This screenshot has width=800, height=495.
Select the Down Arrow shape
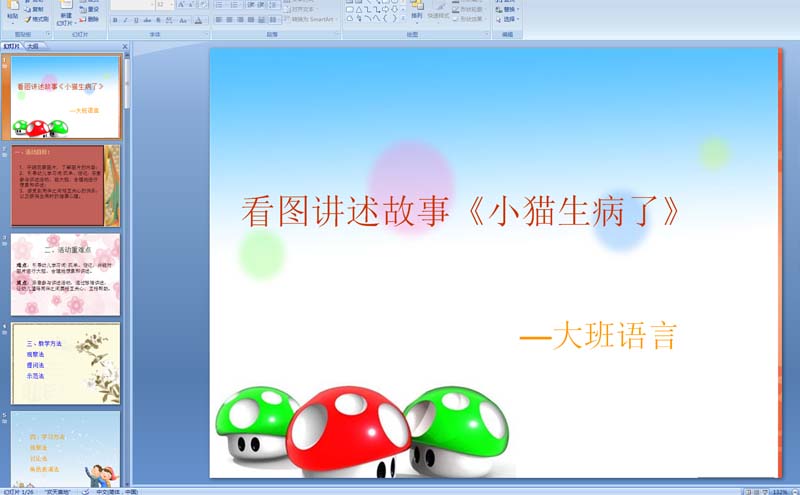click(394, 9)
